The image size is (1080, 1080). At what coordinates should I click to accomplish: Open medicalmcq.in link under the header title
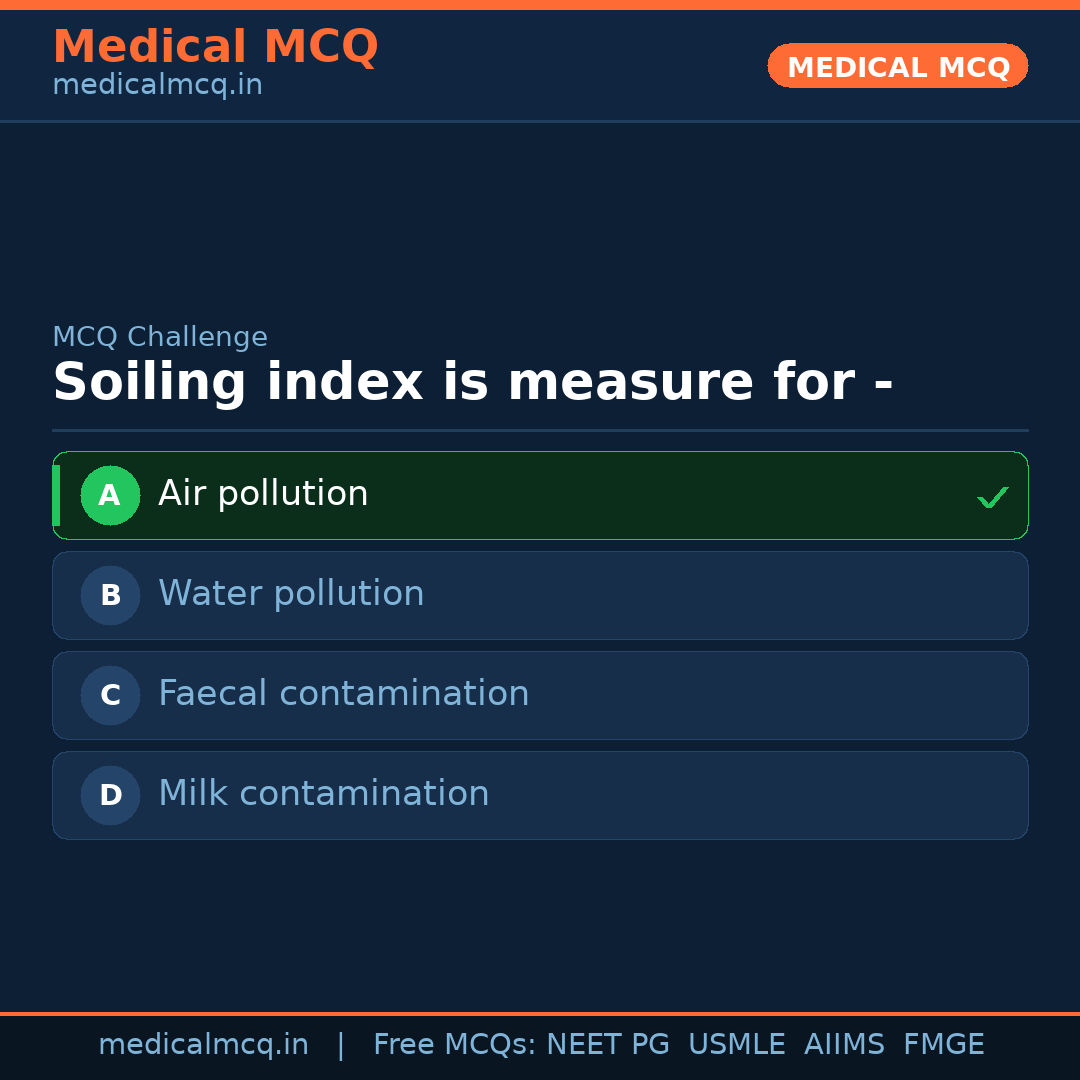point(157,85)
